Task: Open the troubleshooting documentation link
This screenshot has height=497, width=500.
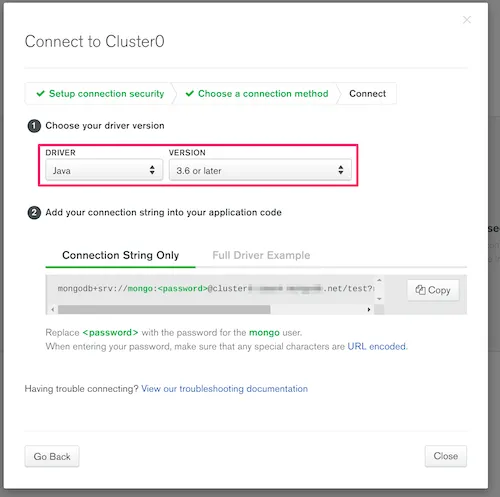Action: coord(224,389)
